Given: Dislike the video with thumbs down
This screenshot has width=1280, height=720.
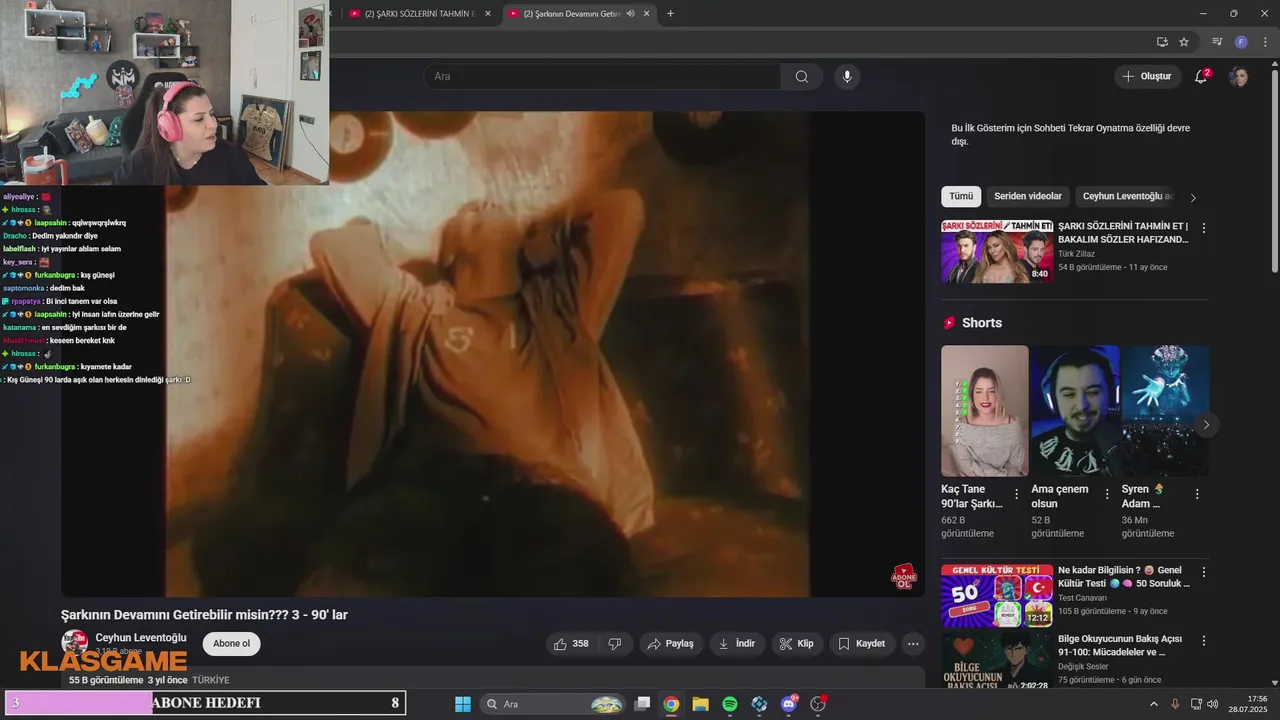Looking at the screenshot, I should pos(615,643).
